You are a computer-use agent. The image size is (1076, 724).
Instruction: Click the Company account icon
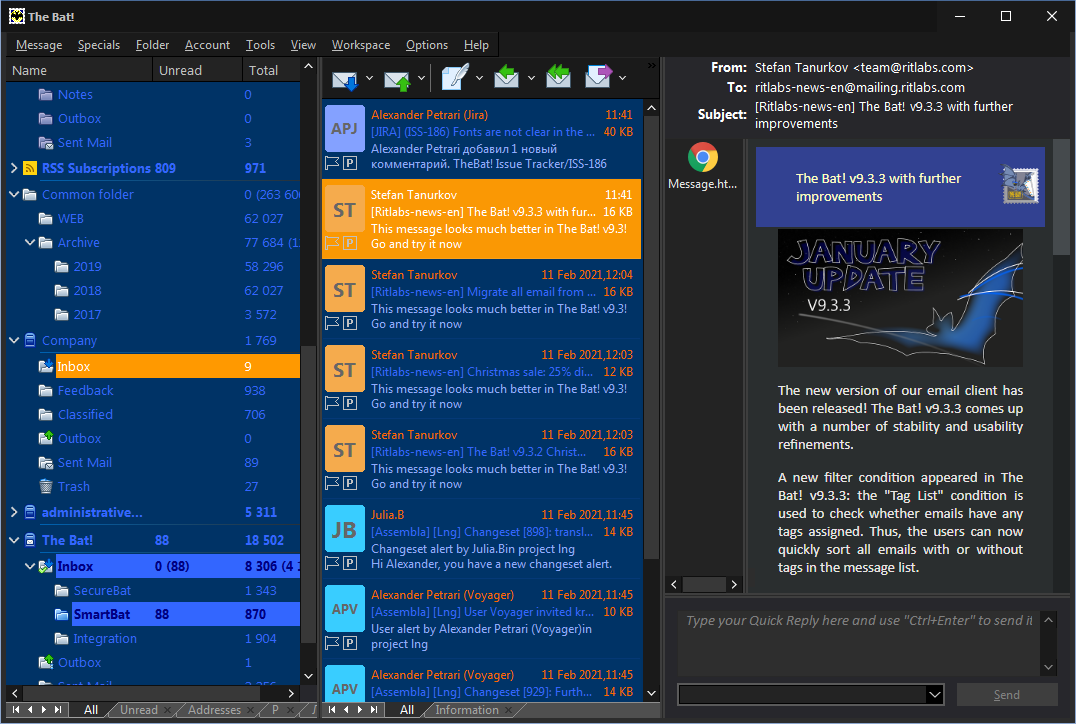coord(30,340)
